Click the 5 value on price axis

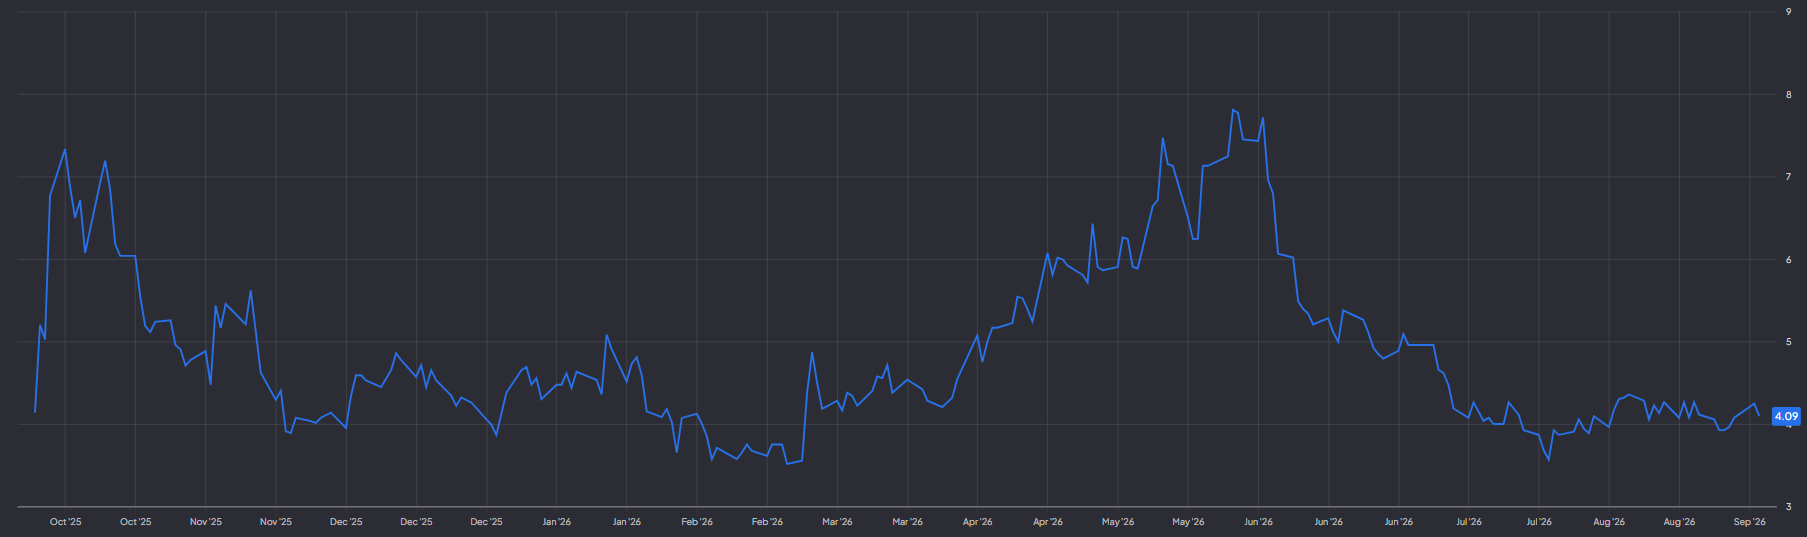point(1788,342)
